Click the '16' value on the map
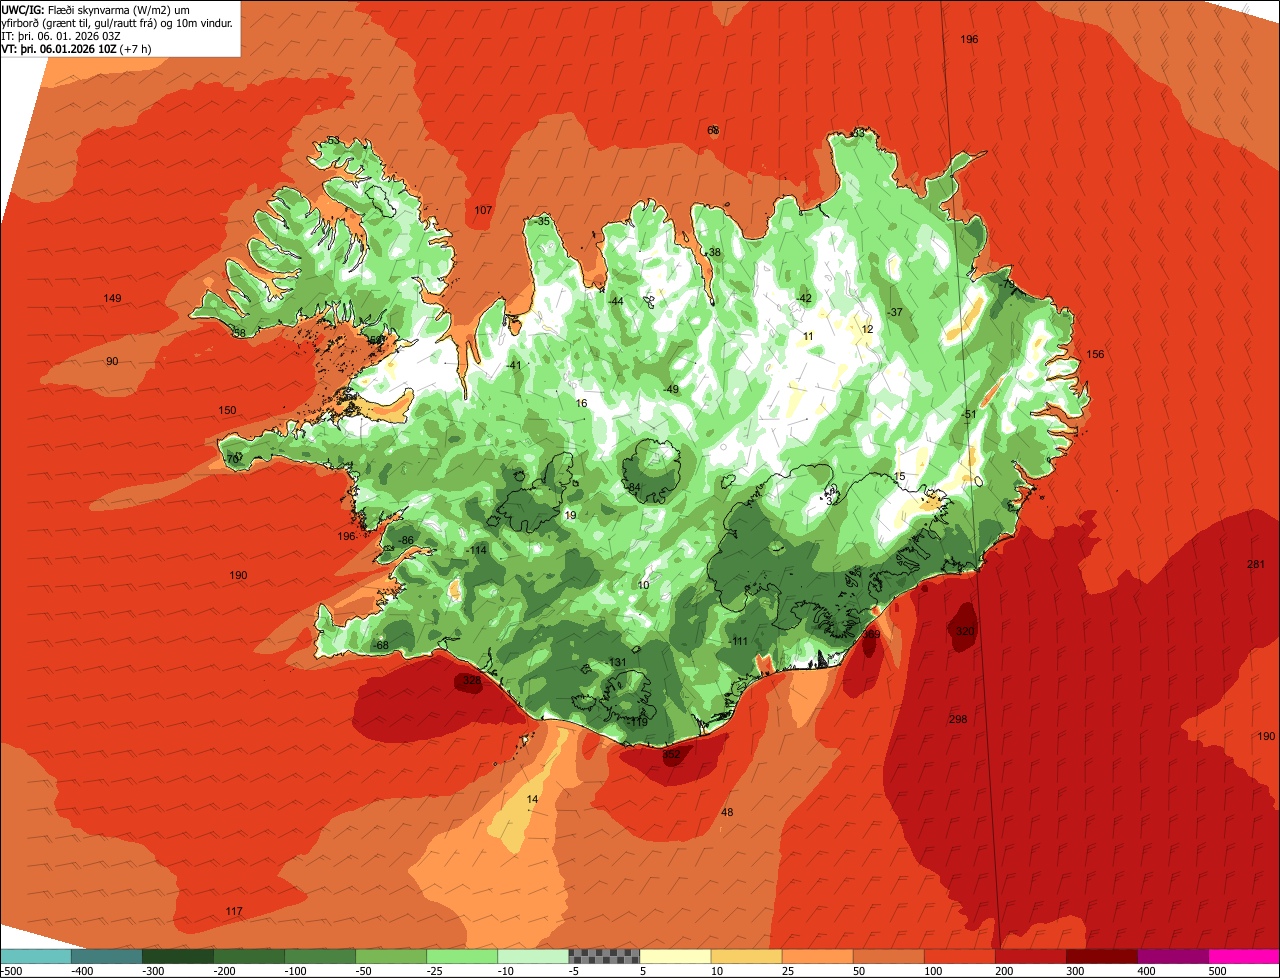The image size is (1280, 978). tap(581, 403)
